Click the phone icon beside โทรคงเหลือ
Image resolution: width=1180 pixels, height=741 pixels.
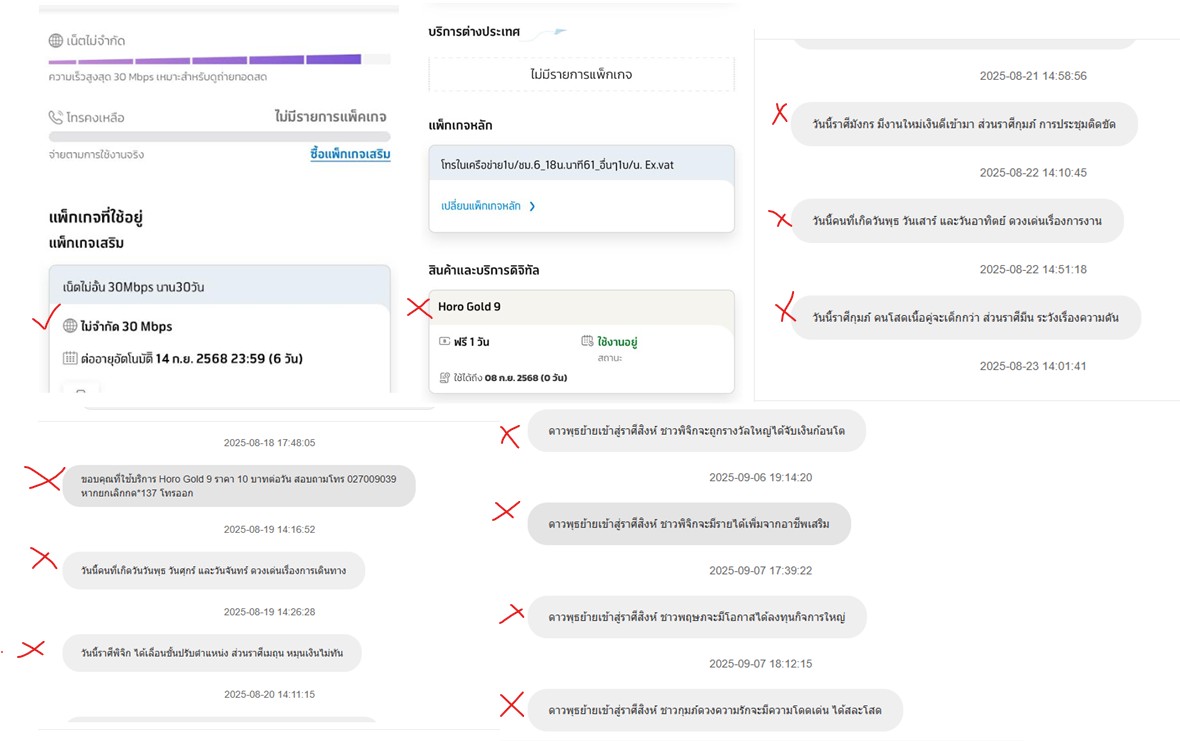click(x=56, y=117)
